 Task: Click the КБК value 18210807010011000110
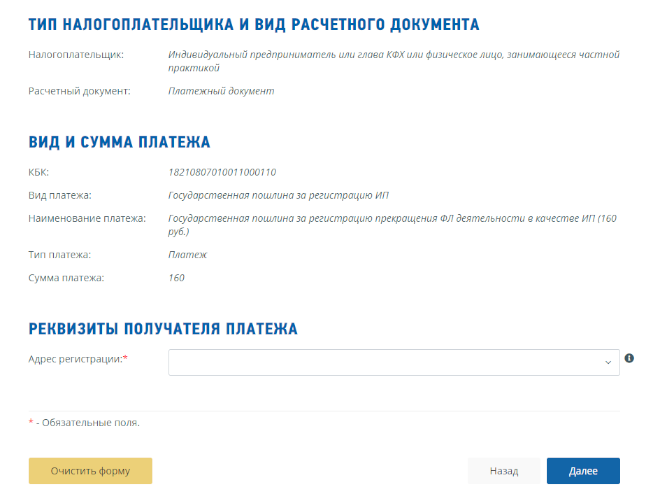[222, 172]
